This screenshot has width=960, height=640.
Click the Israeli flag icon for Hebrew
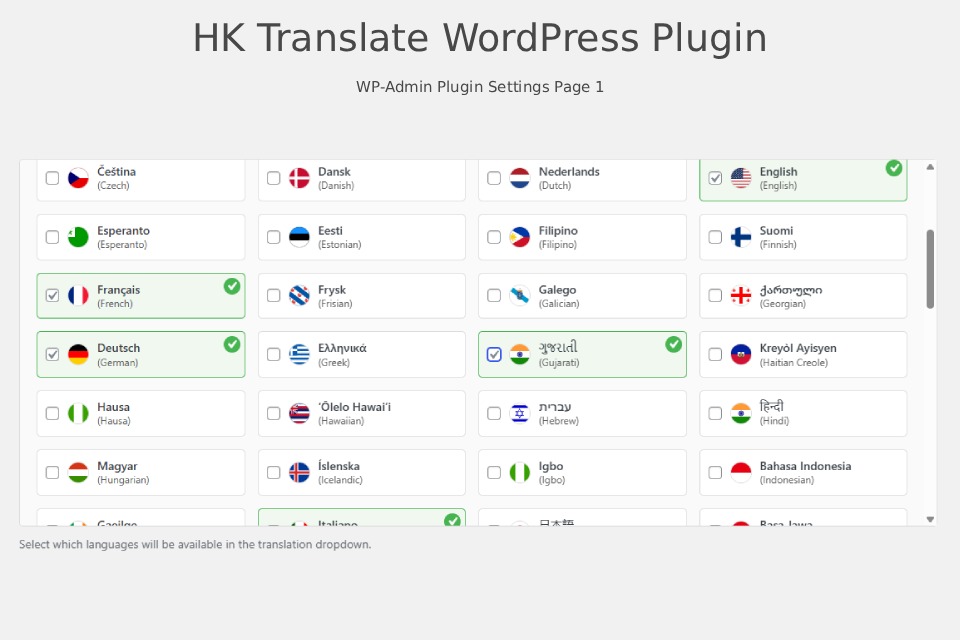coord(520,413)
